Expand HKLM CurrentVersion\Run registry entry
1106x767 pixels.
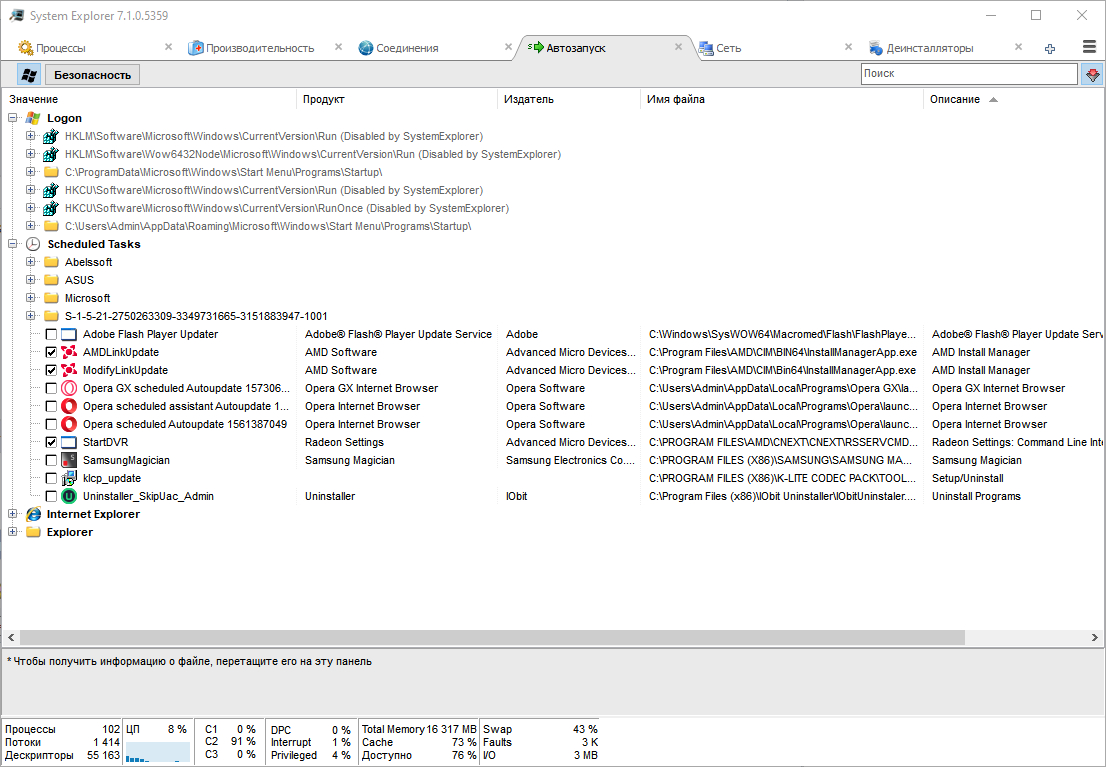[30, 135]
